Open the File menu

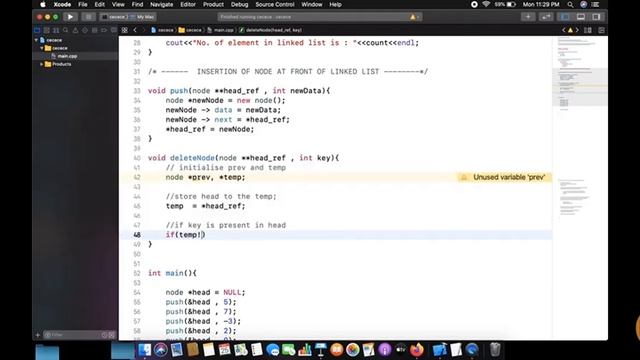(83, 4)
